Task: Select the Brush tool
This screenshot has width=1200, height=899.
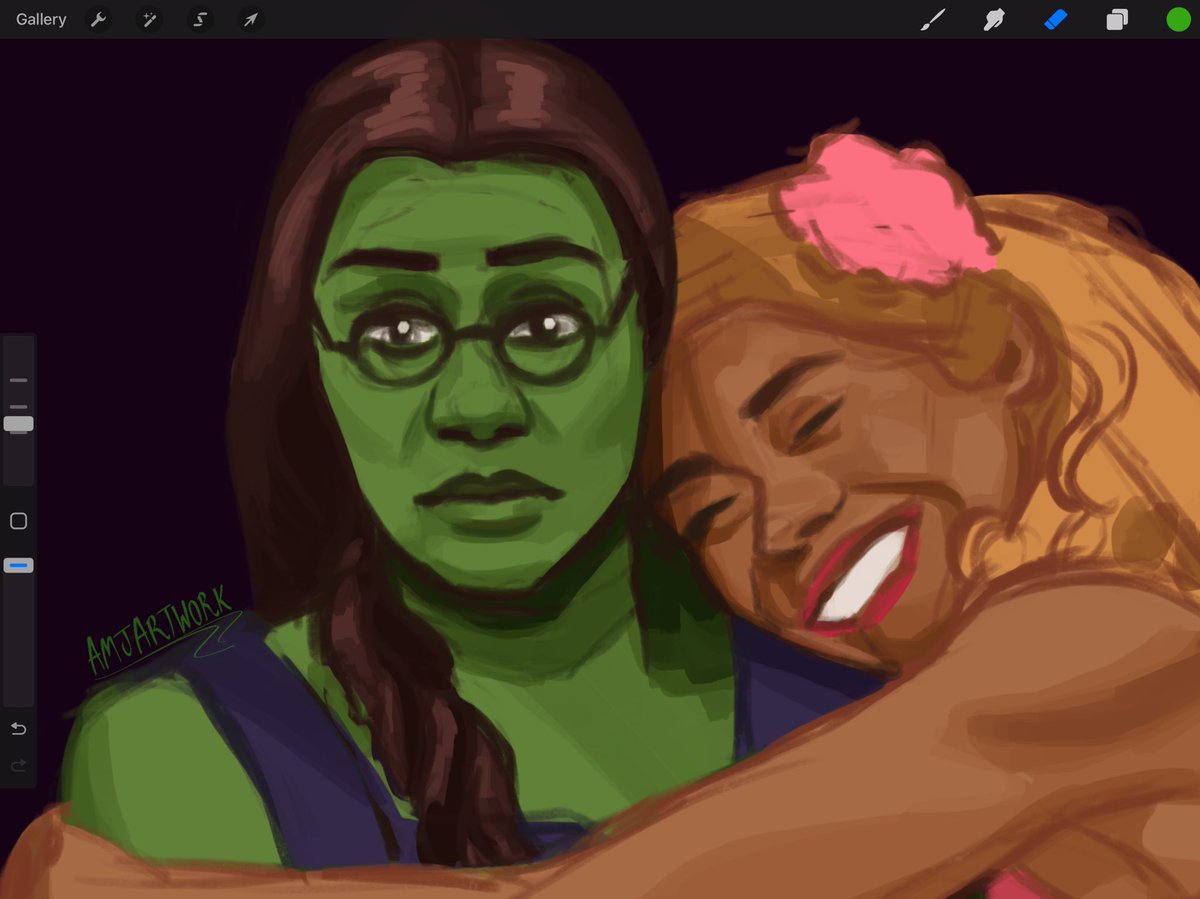Action: coord(932,19)
